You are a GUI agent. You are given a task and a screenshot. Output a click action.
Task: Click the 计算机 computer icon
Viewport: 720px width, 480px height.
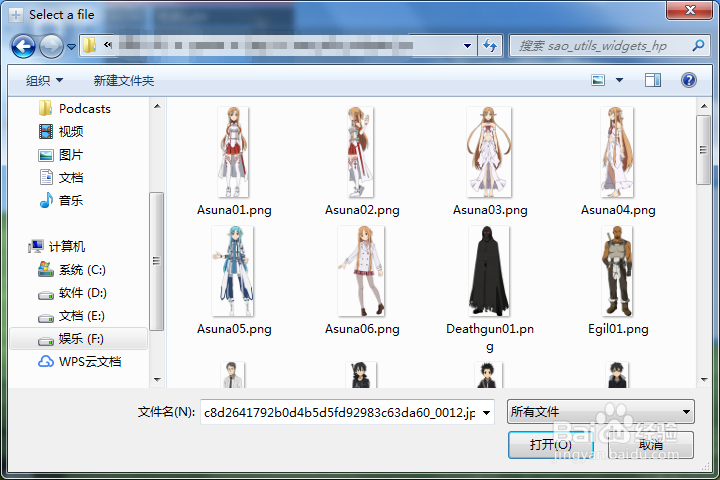(x=36, y=247)
